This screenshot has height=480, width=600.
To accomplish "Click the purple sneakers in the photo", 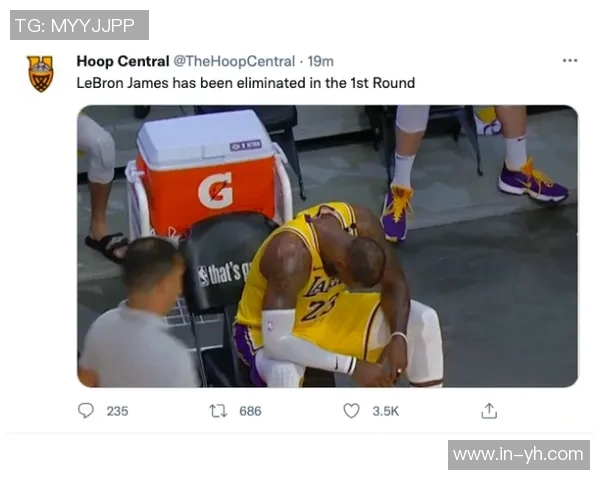I will click(533, 183).
